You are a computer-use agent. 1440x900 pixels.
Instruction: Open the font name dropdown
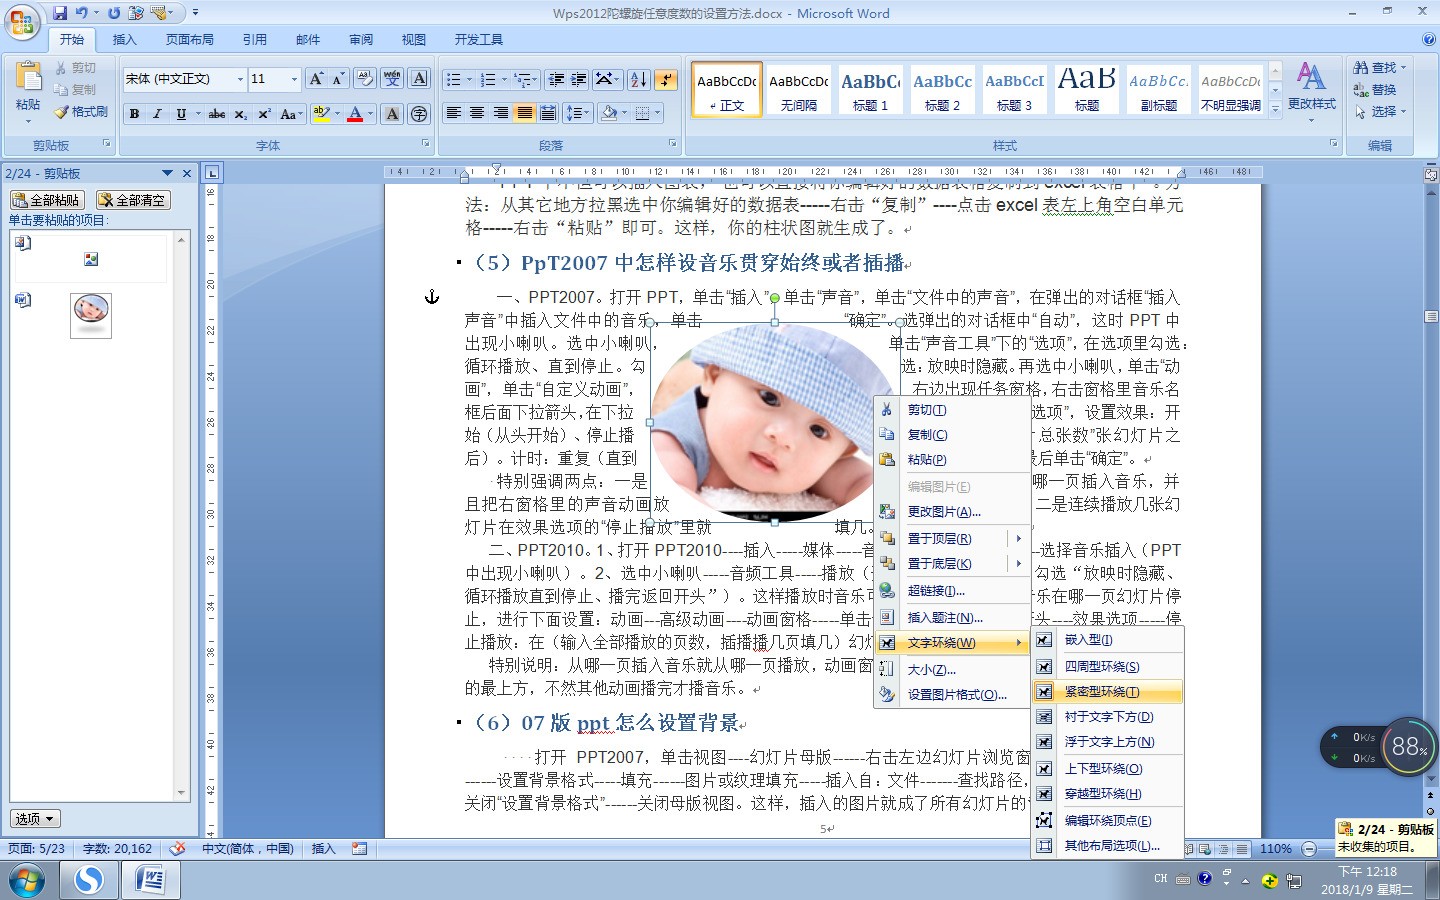pyautogui.click(x=240, y=79)
